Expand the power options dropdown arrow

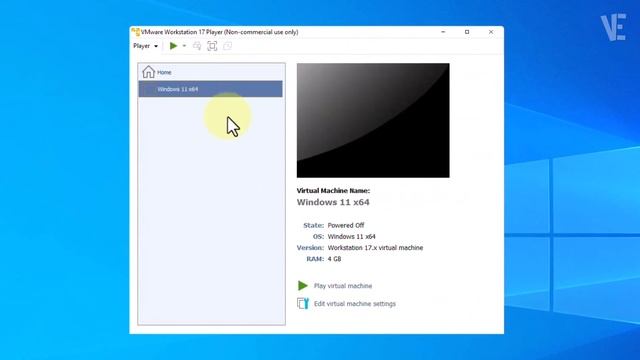(184, 46)
